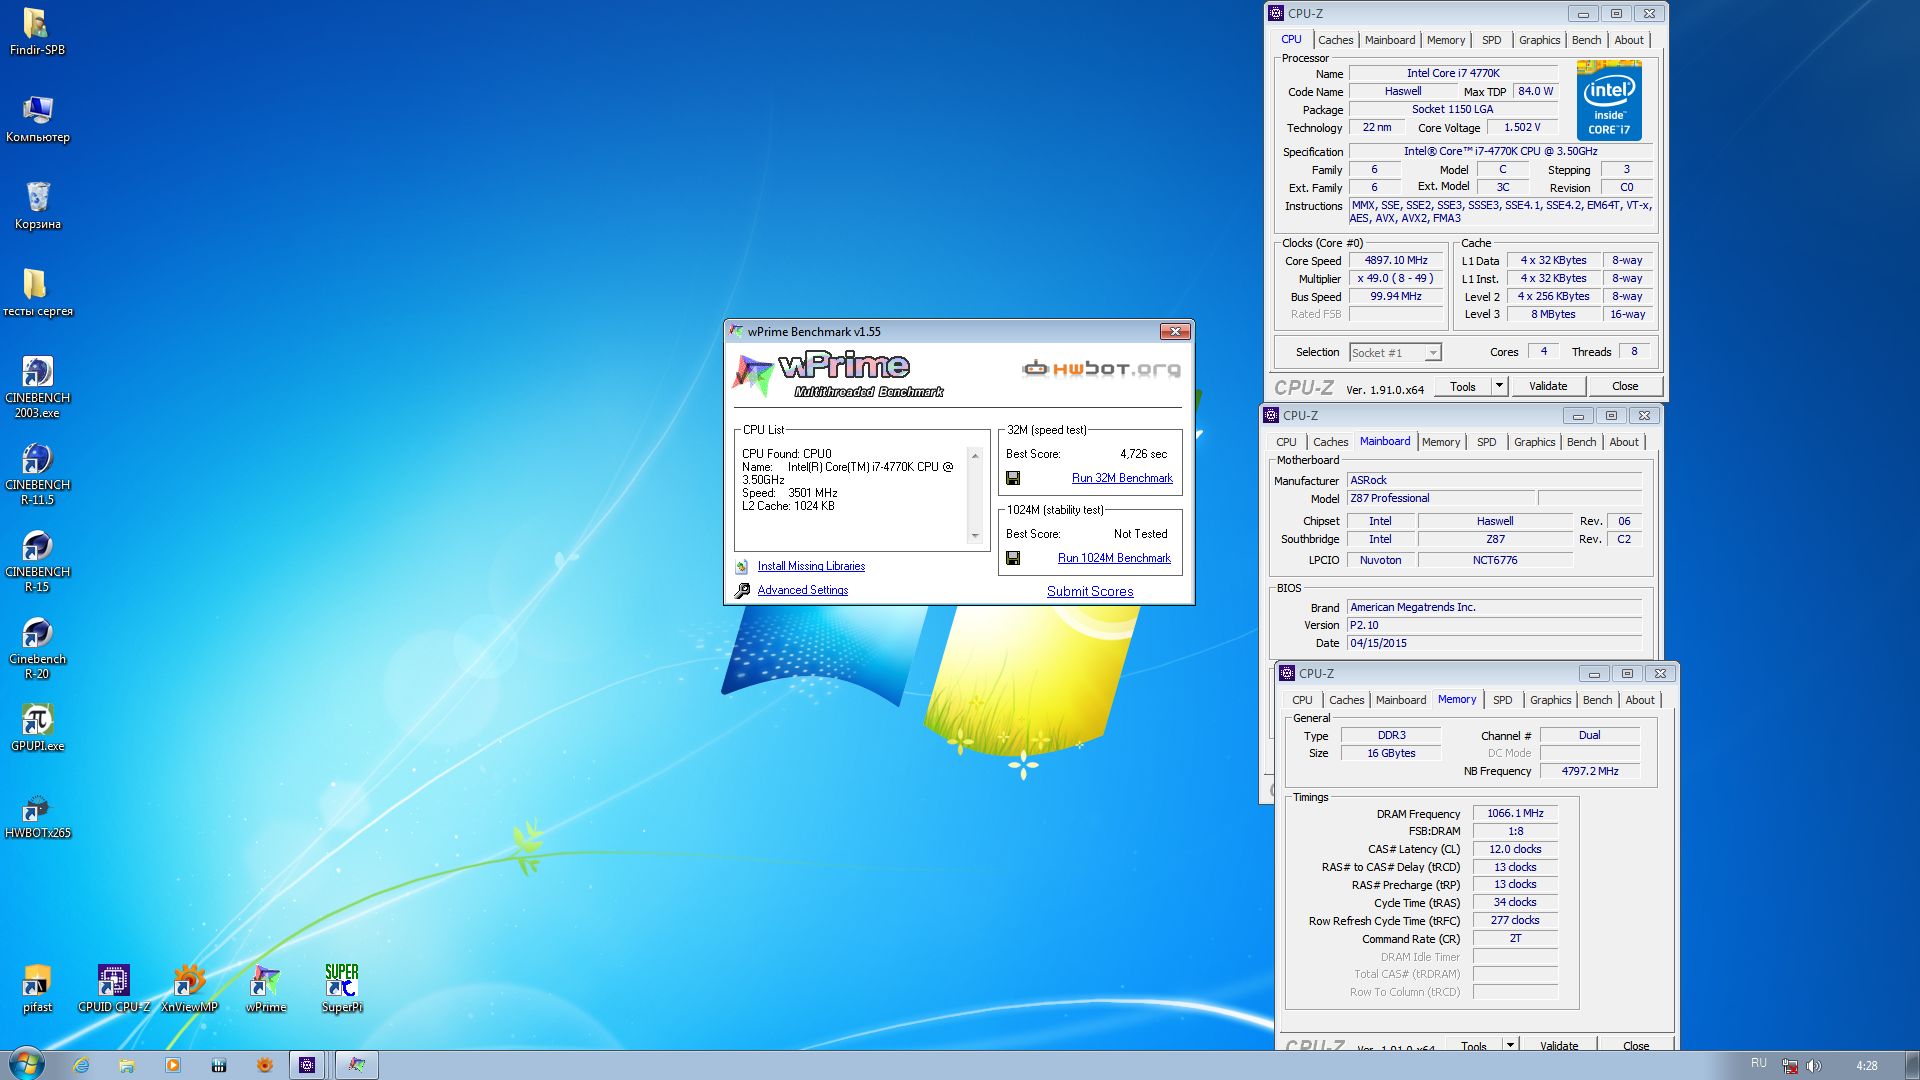Click the save icon for 1024M score
1920x1080 pixels.
(x=1013, y=558)
